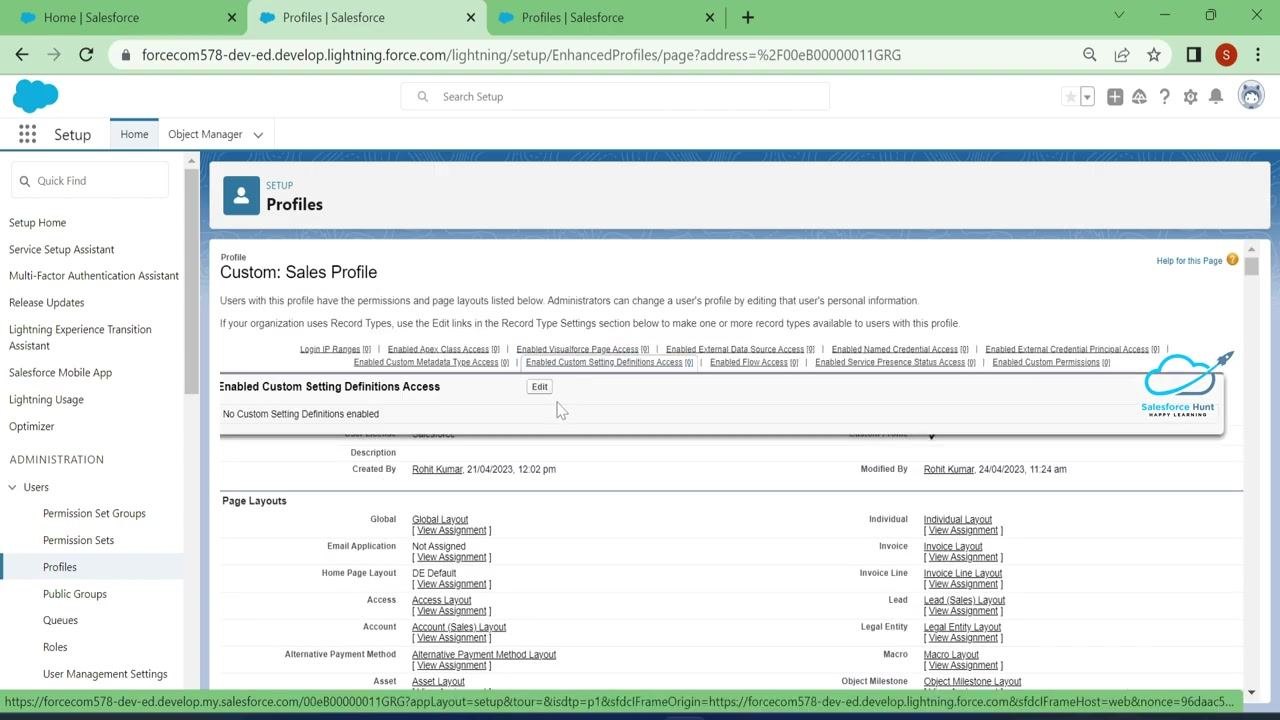The image size is (1280, 720).
Task: Open the favorites list dropdown arrow
Action: tap(1087, 97)
